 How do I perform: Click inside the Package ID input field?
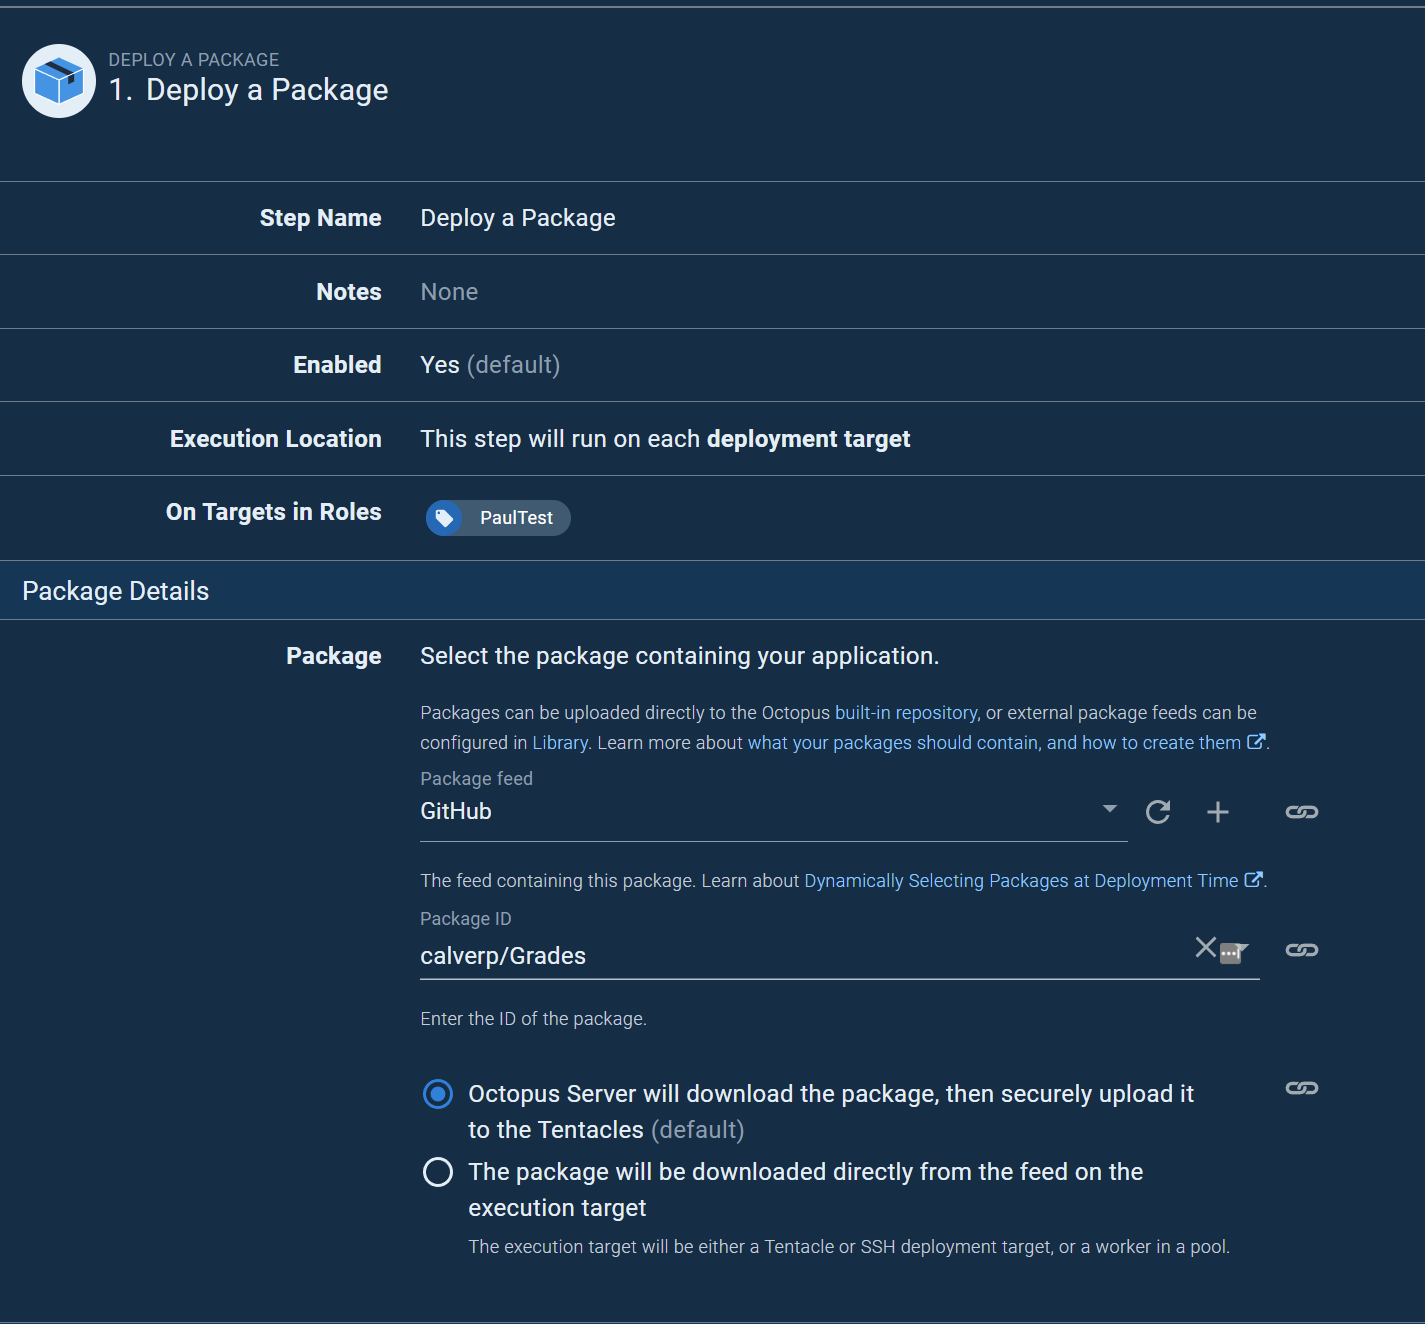point(700,955)
